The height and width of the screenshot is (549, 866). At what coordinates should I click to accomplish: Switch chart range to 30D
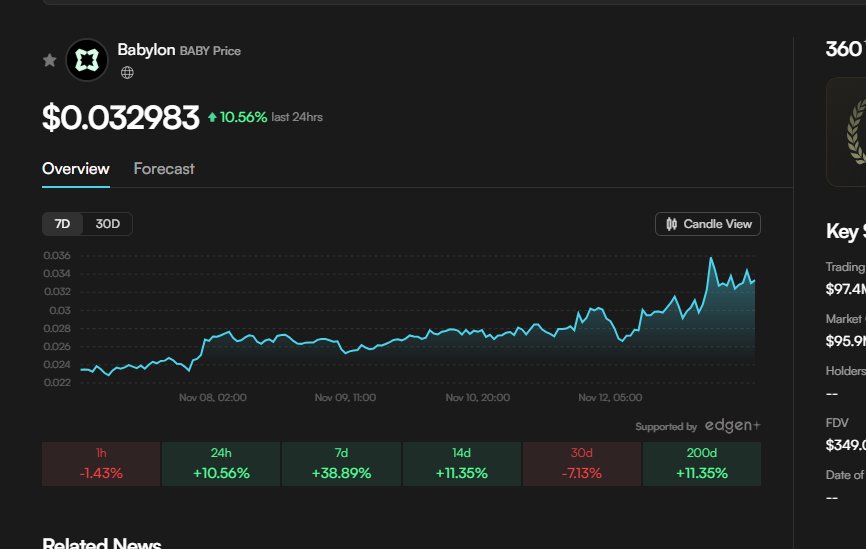(107, 224)
